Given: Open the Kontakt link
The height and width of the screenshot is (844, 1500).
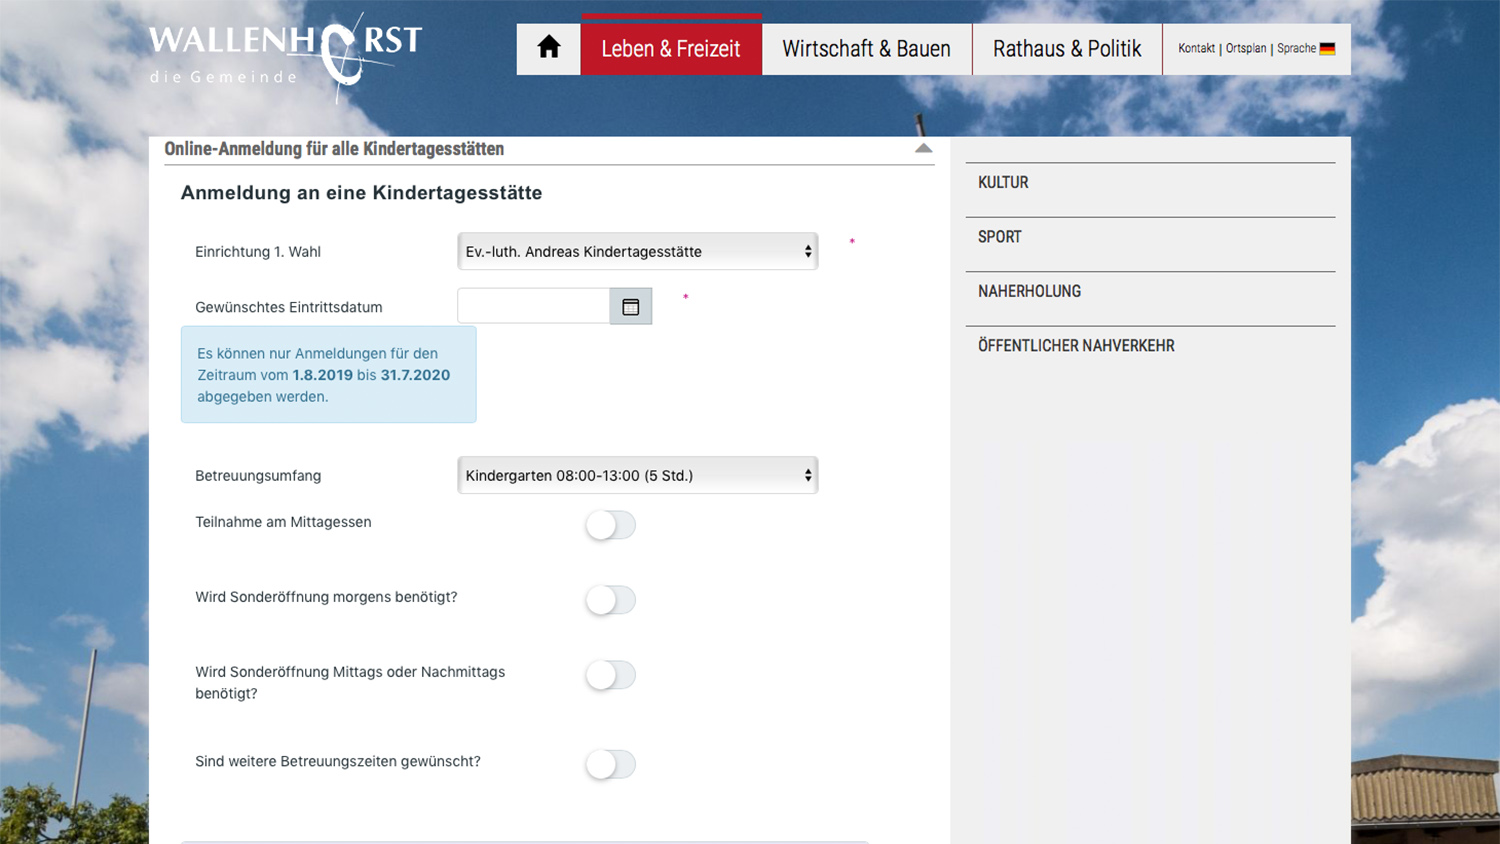Looking at the screenshot, I should pos(1196,48).
